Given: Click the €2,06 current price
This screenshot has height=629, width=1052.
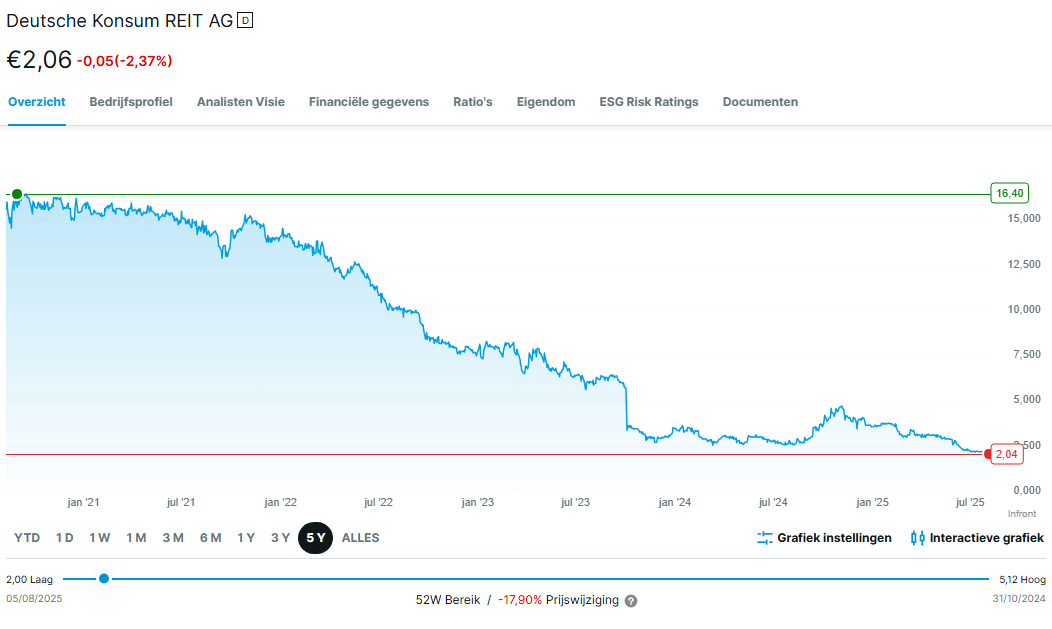Looking at the screenshot, I should click(x=39, y=60).
